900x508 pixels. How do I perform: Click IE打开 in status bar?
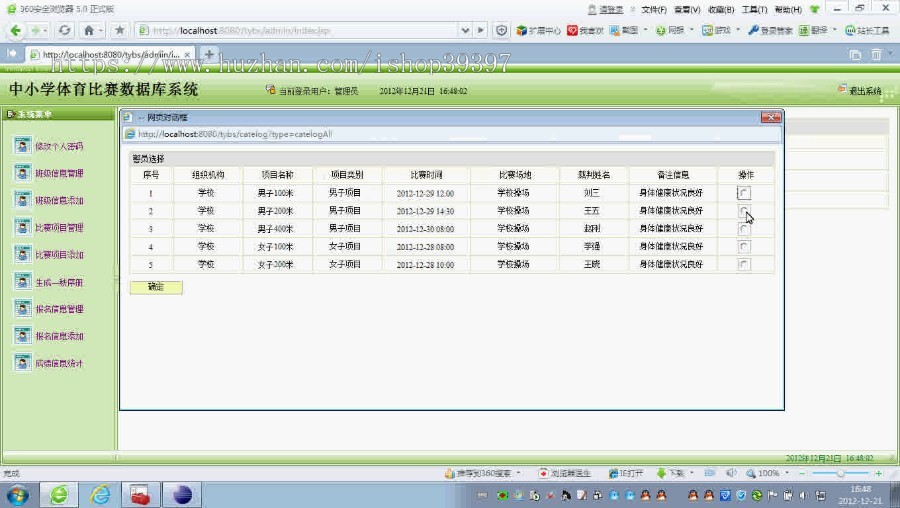tap(626, 473)
